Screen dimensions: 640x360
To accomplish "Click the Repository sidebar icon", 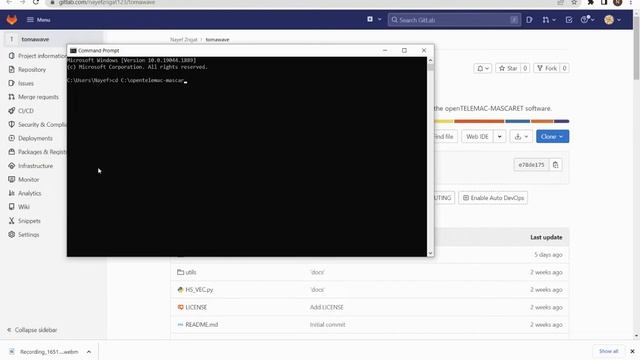I will click(11, 69).
